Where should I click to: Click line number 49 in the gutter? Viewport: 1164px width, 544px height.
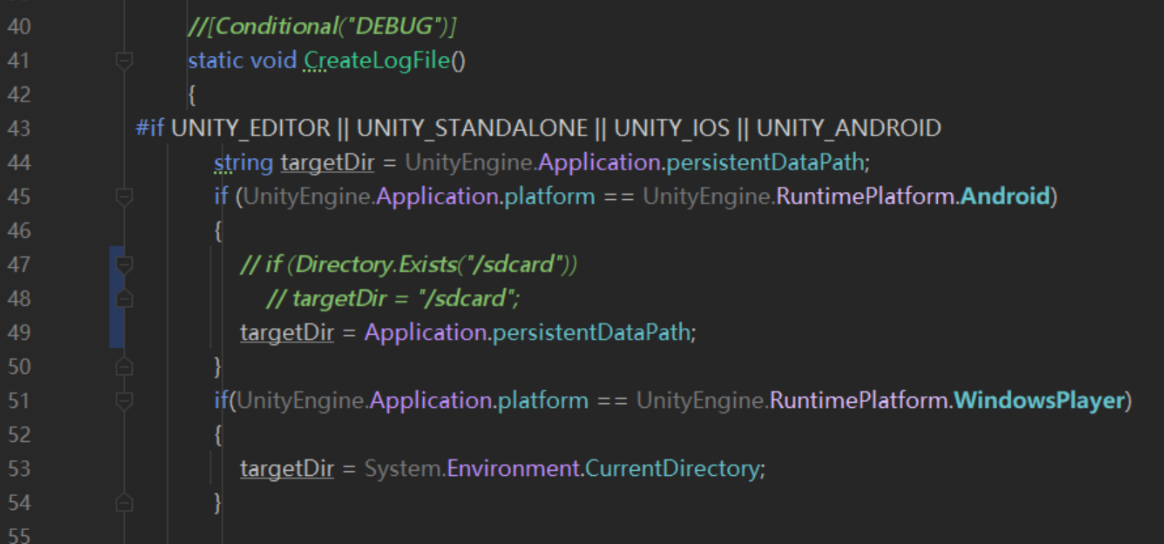pos(19,333)
